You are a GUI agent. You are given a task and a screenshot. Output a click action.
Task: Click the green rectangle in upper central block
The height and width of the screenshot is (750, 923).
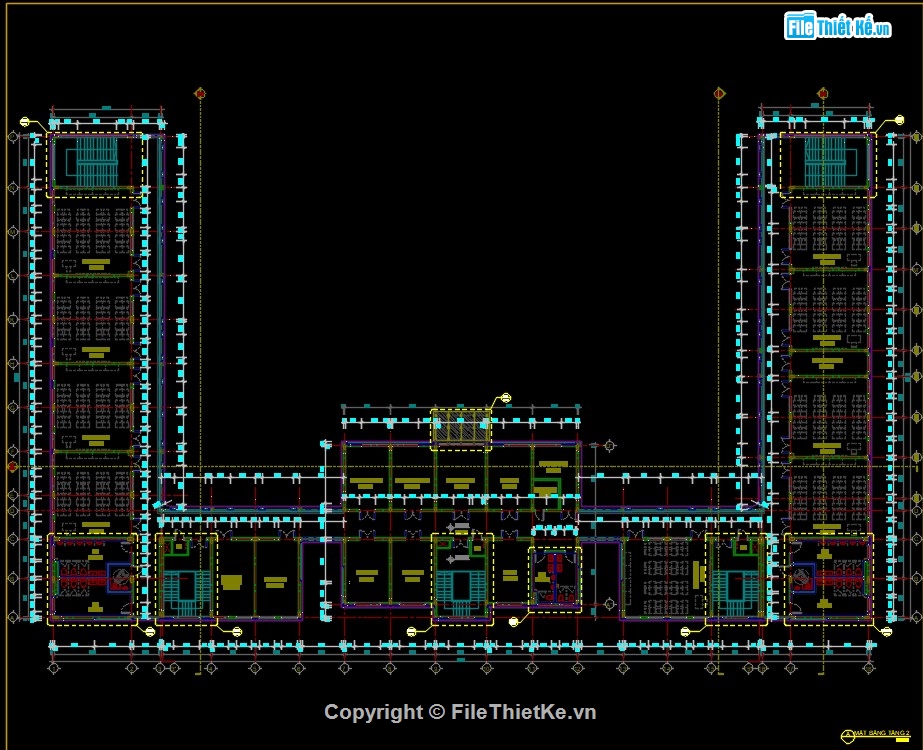(545, 487)
